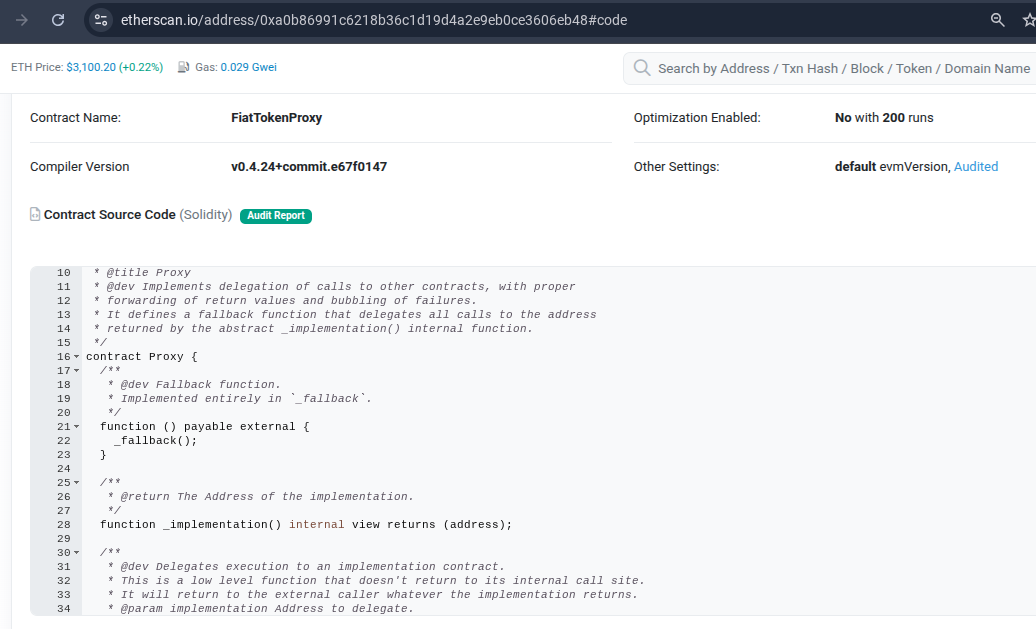Open the Audit Report badge
Screen dimensions: 1036x629
(276, 215)
